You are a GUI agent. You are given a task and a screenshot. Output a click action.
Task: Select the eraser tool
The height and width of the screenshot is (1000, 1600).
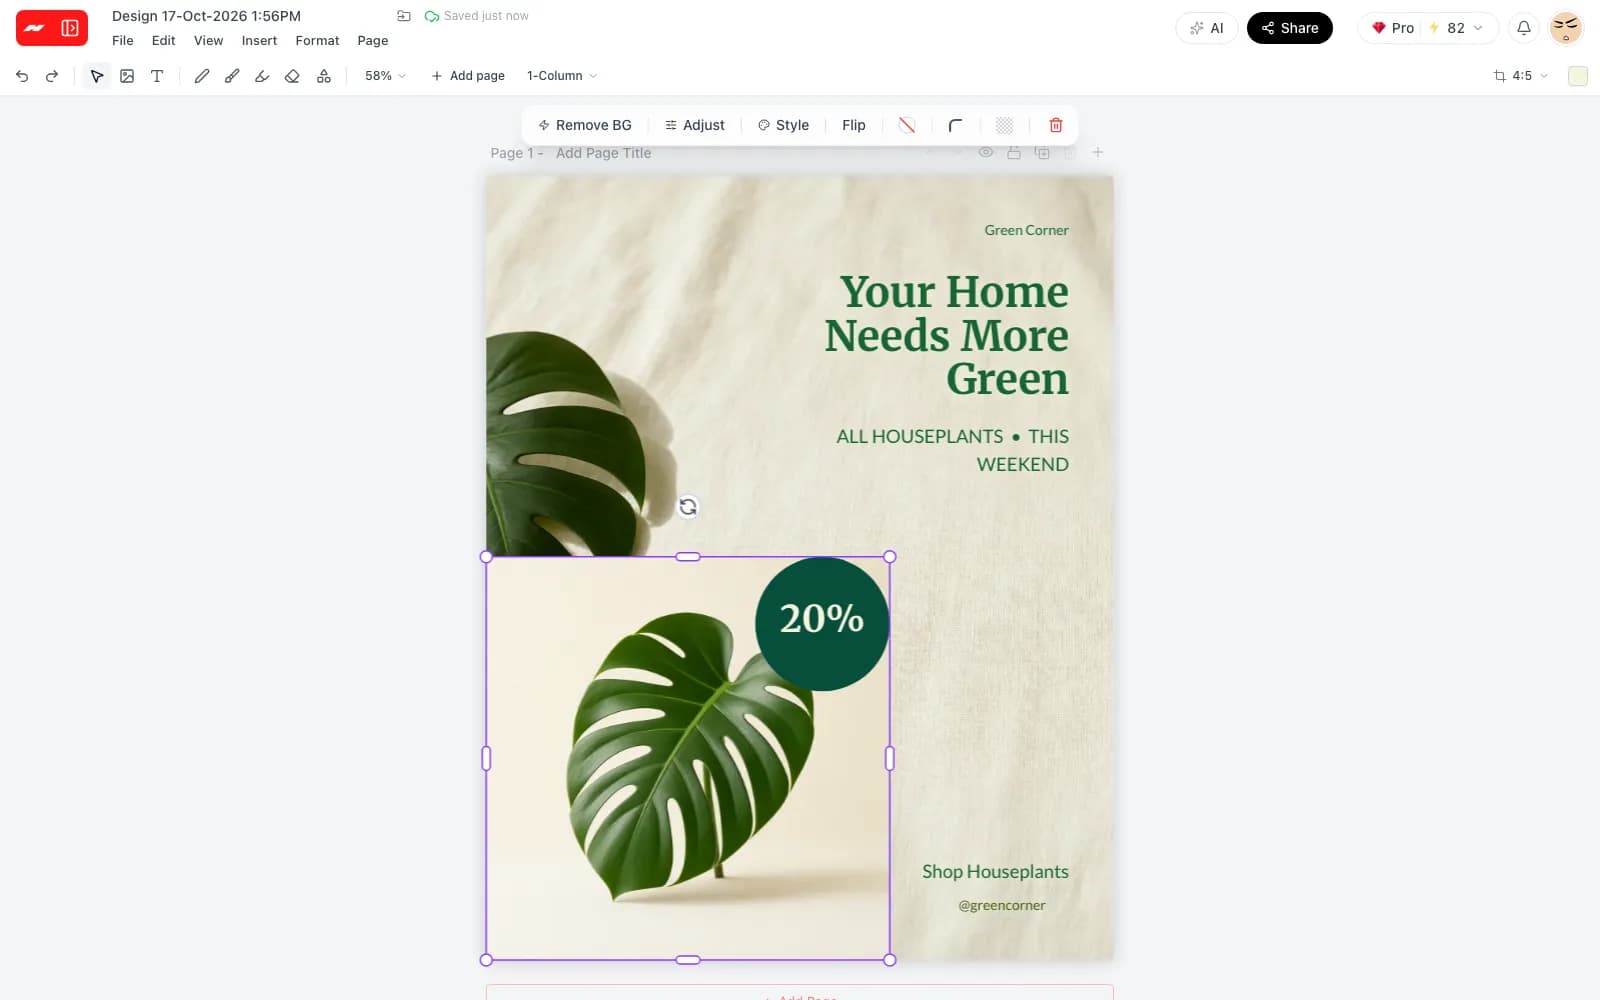[x=292, y=76]
